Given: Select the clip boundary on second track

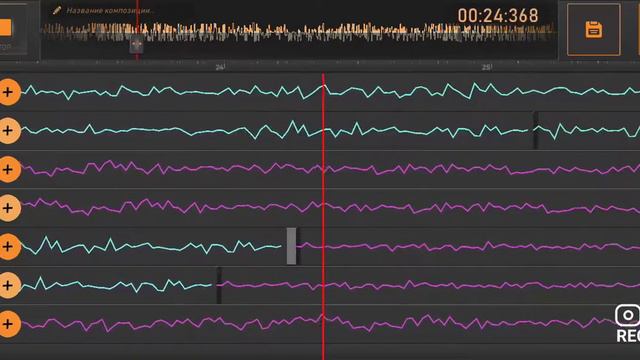Looking at the screenshot, I should (x=536, y=130).
